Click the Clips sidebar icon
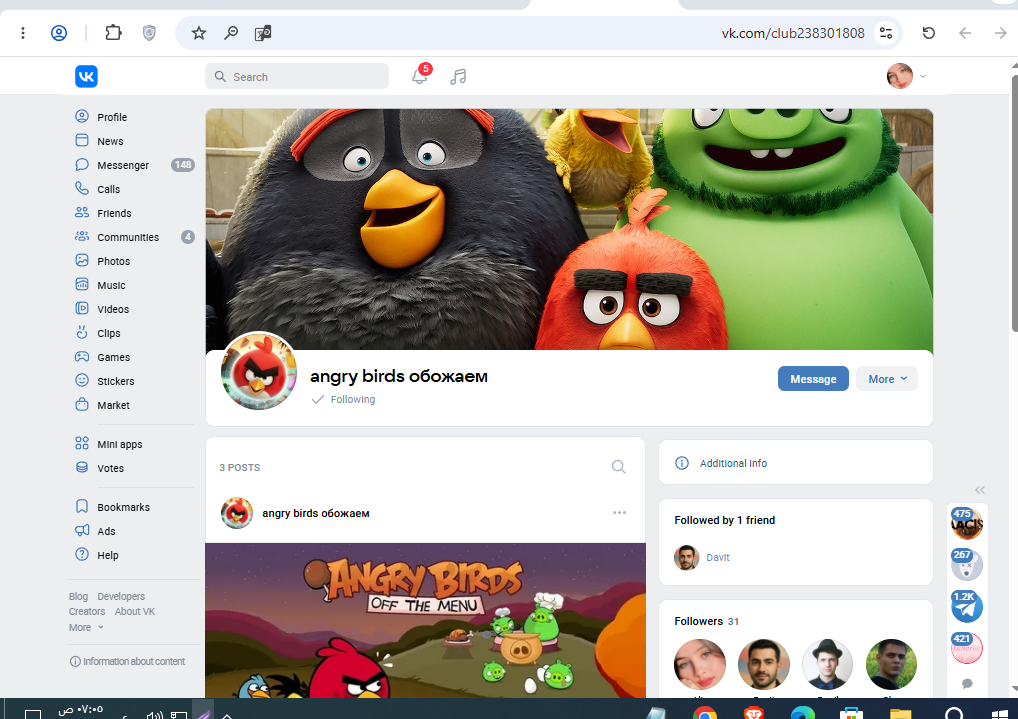 tap(82, 333)
